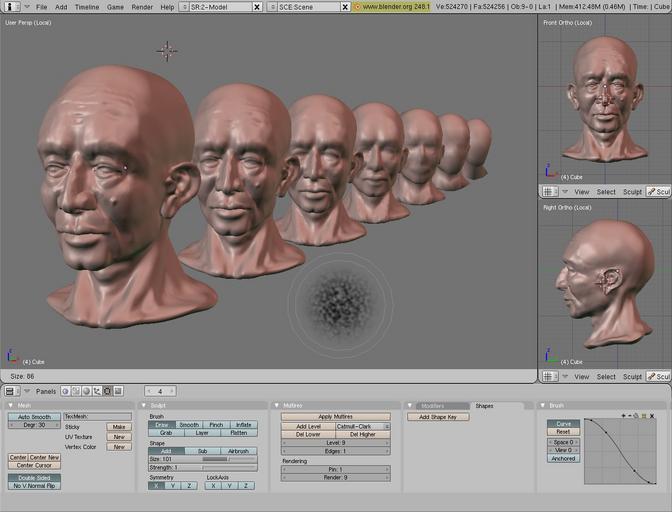Image resolution: width=672 pixels, height=512 pixels.
Task: Toggle the Airbrush option in Sculpt panel
Action: [x=238, y=451]
